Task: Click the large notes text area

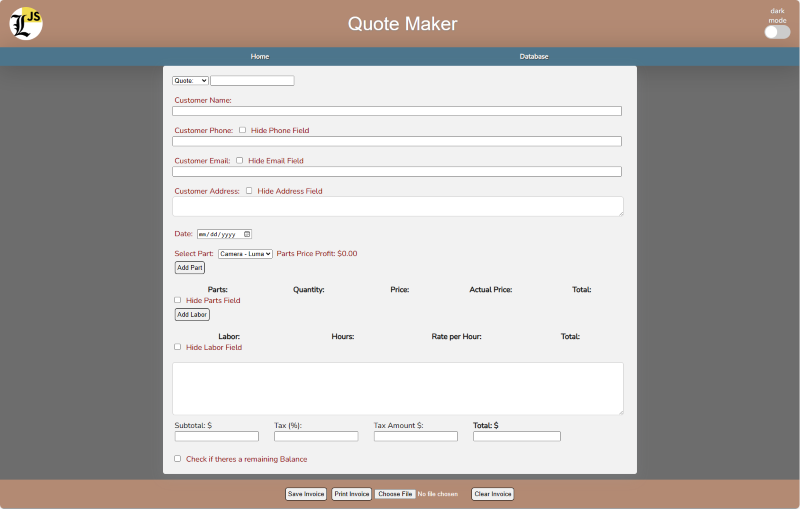Action: tap(398, 389)
